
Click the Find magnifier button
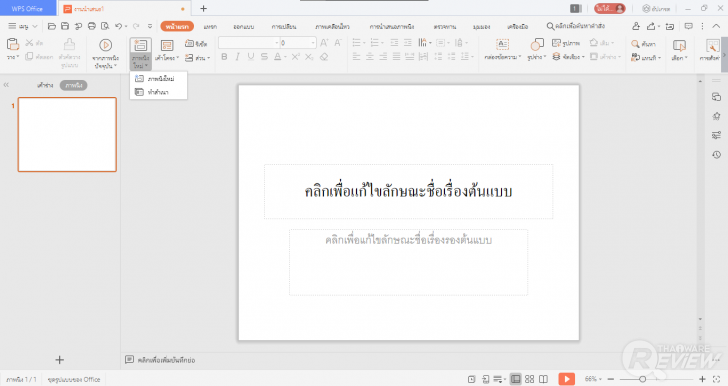click(643, 44)
